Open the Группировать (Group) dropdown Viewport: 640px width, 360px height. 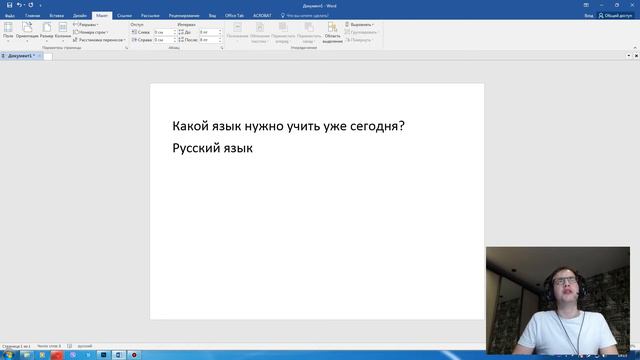point(361,32)
